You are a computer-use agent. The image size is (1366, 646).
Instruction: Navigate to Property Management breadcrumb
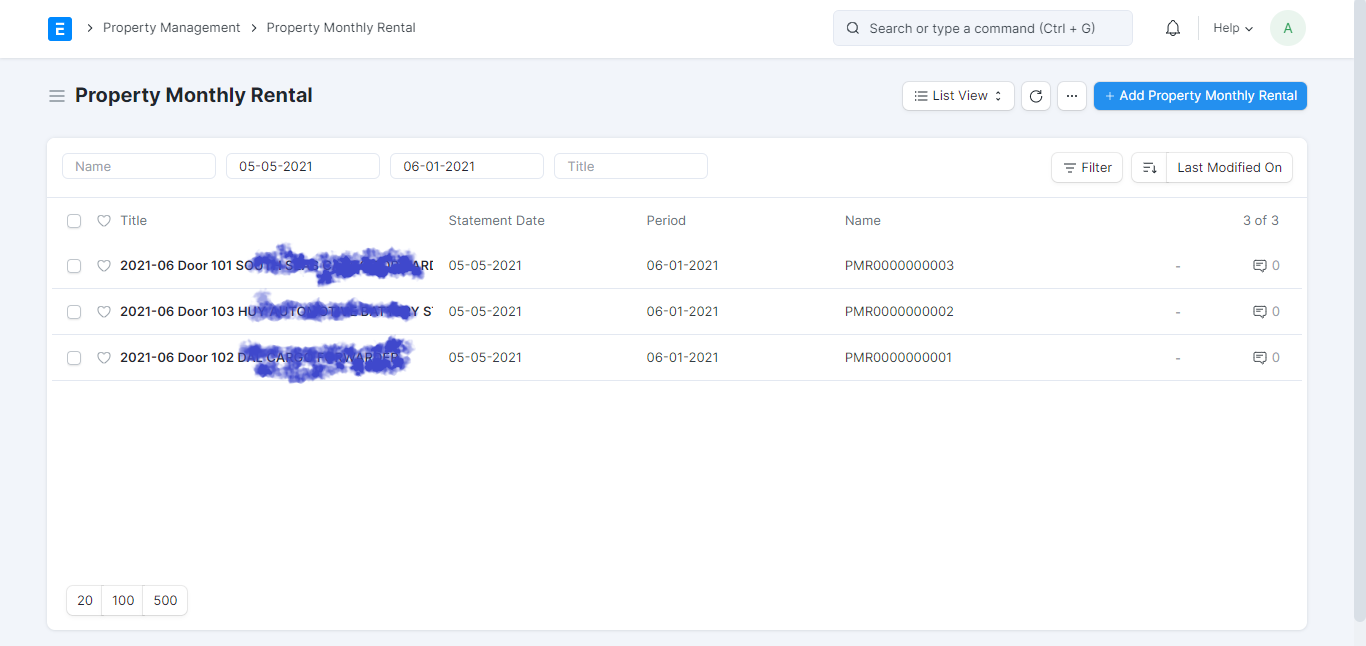(x=171, y=27)
